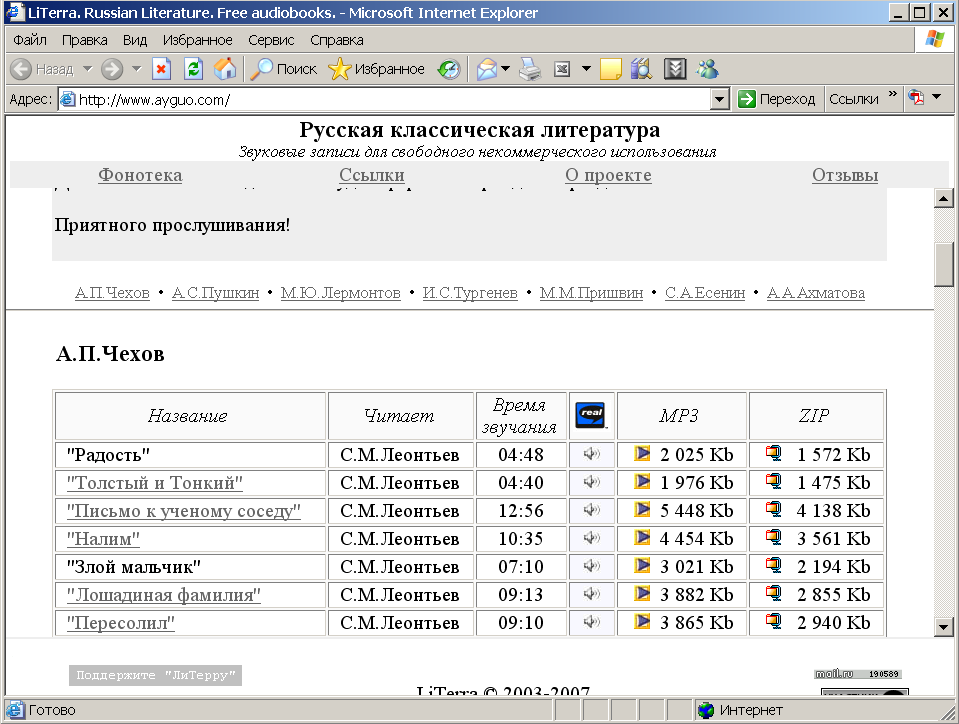
Task: Click the Переход go button
Action: click(776, 99)
